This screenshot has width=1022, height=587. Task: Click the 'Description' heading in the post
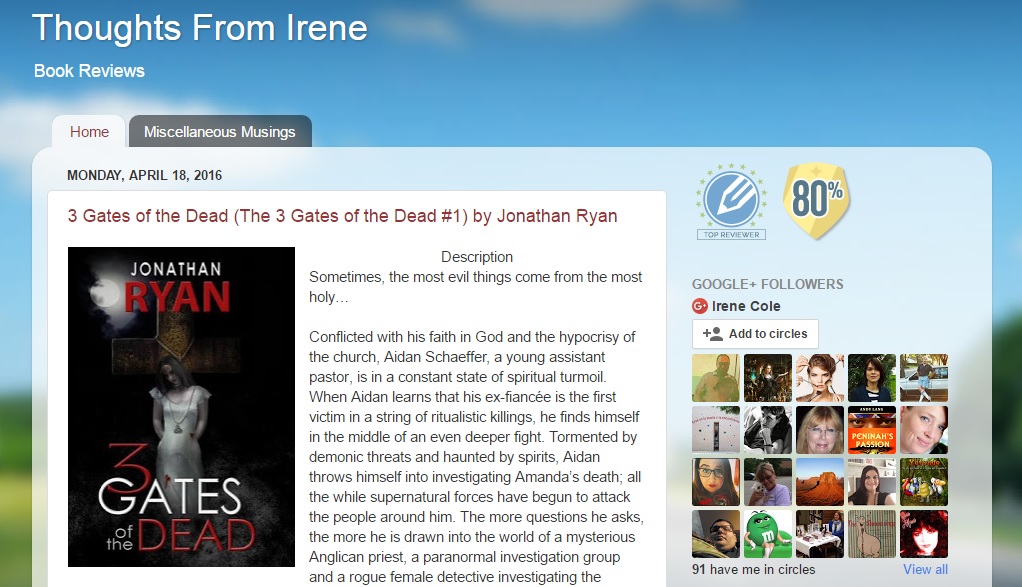[x=477, y=257]
